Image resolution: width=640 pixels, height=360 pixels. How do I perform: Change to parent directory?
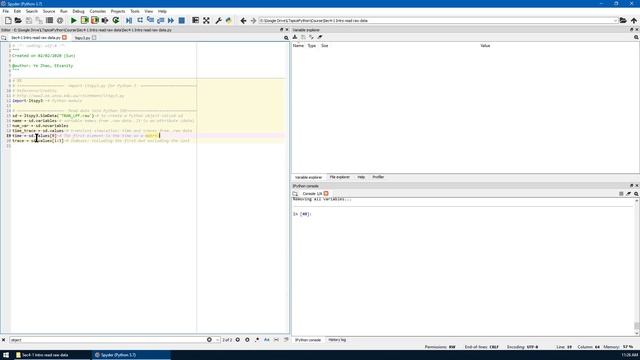tap(633, 20)
